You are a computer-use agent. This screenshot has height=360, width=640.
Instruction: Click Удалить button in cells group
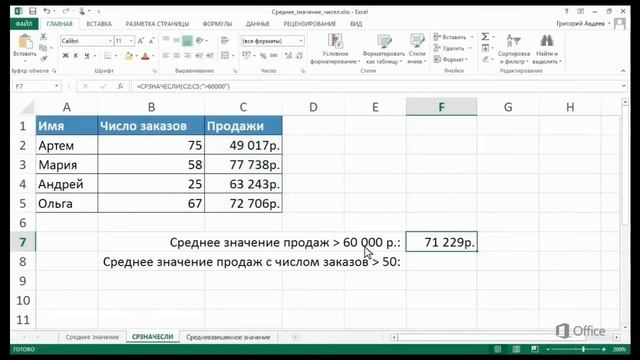(452, 48)
